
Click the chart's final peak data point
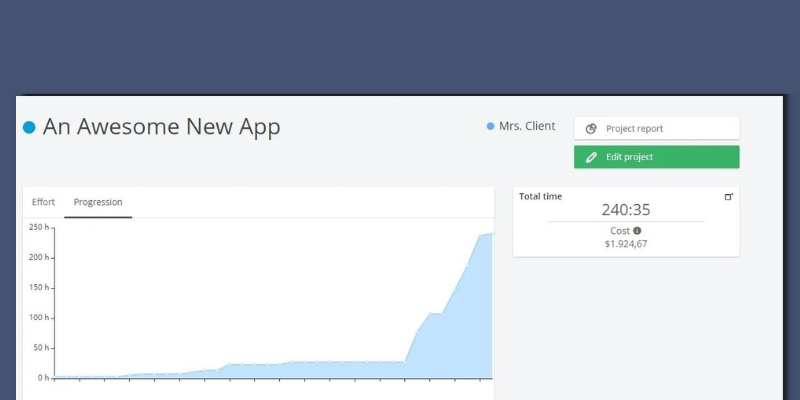point(492,233)
